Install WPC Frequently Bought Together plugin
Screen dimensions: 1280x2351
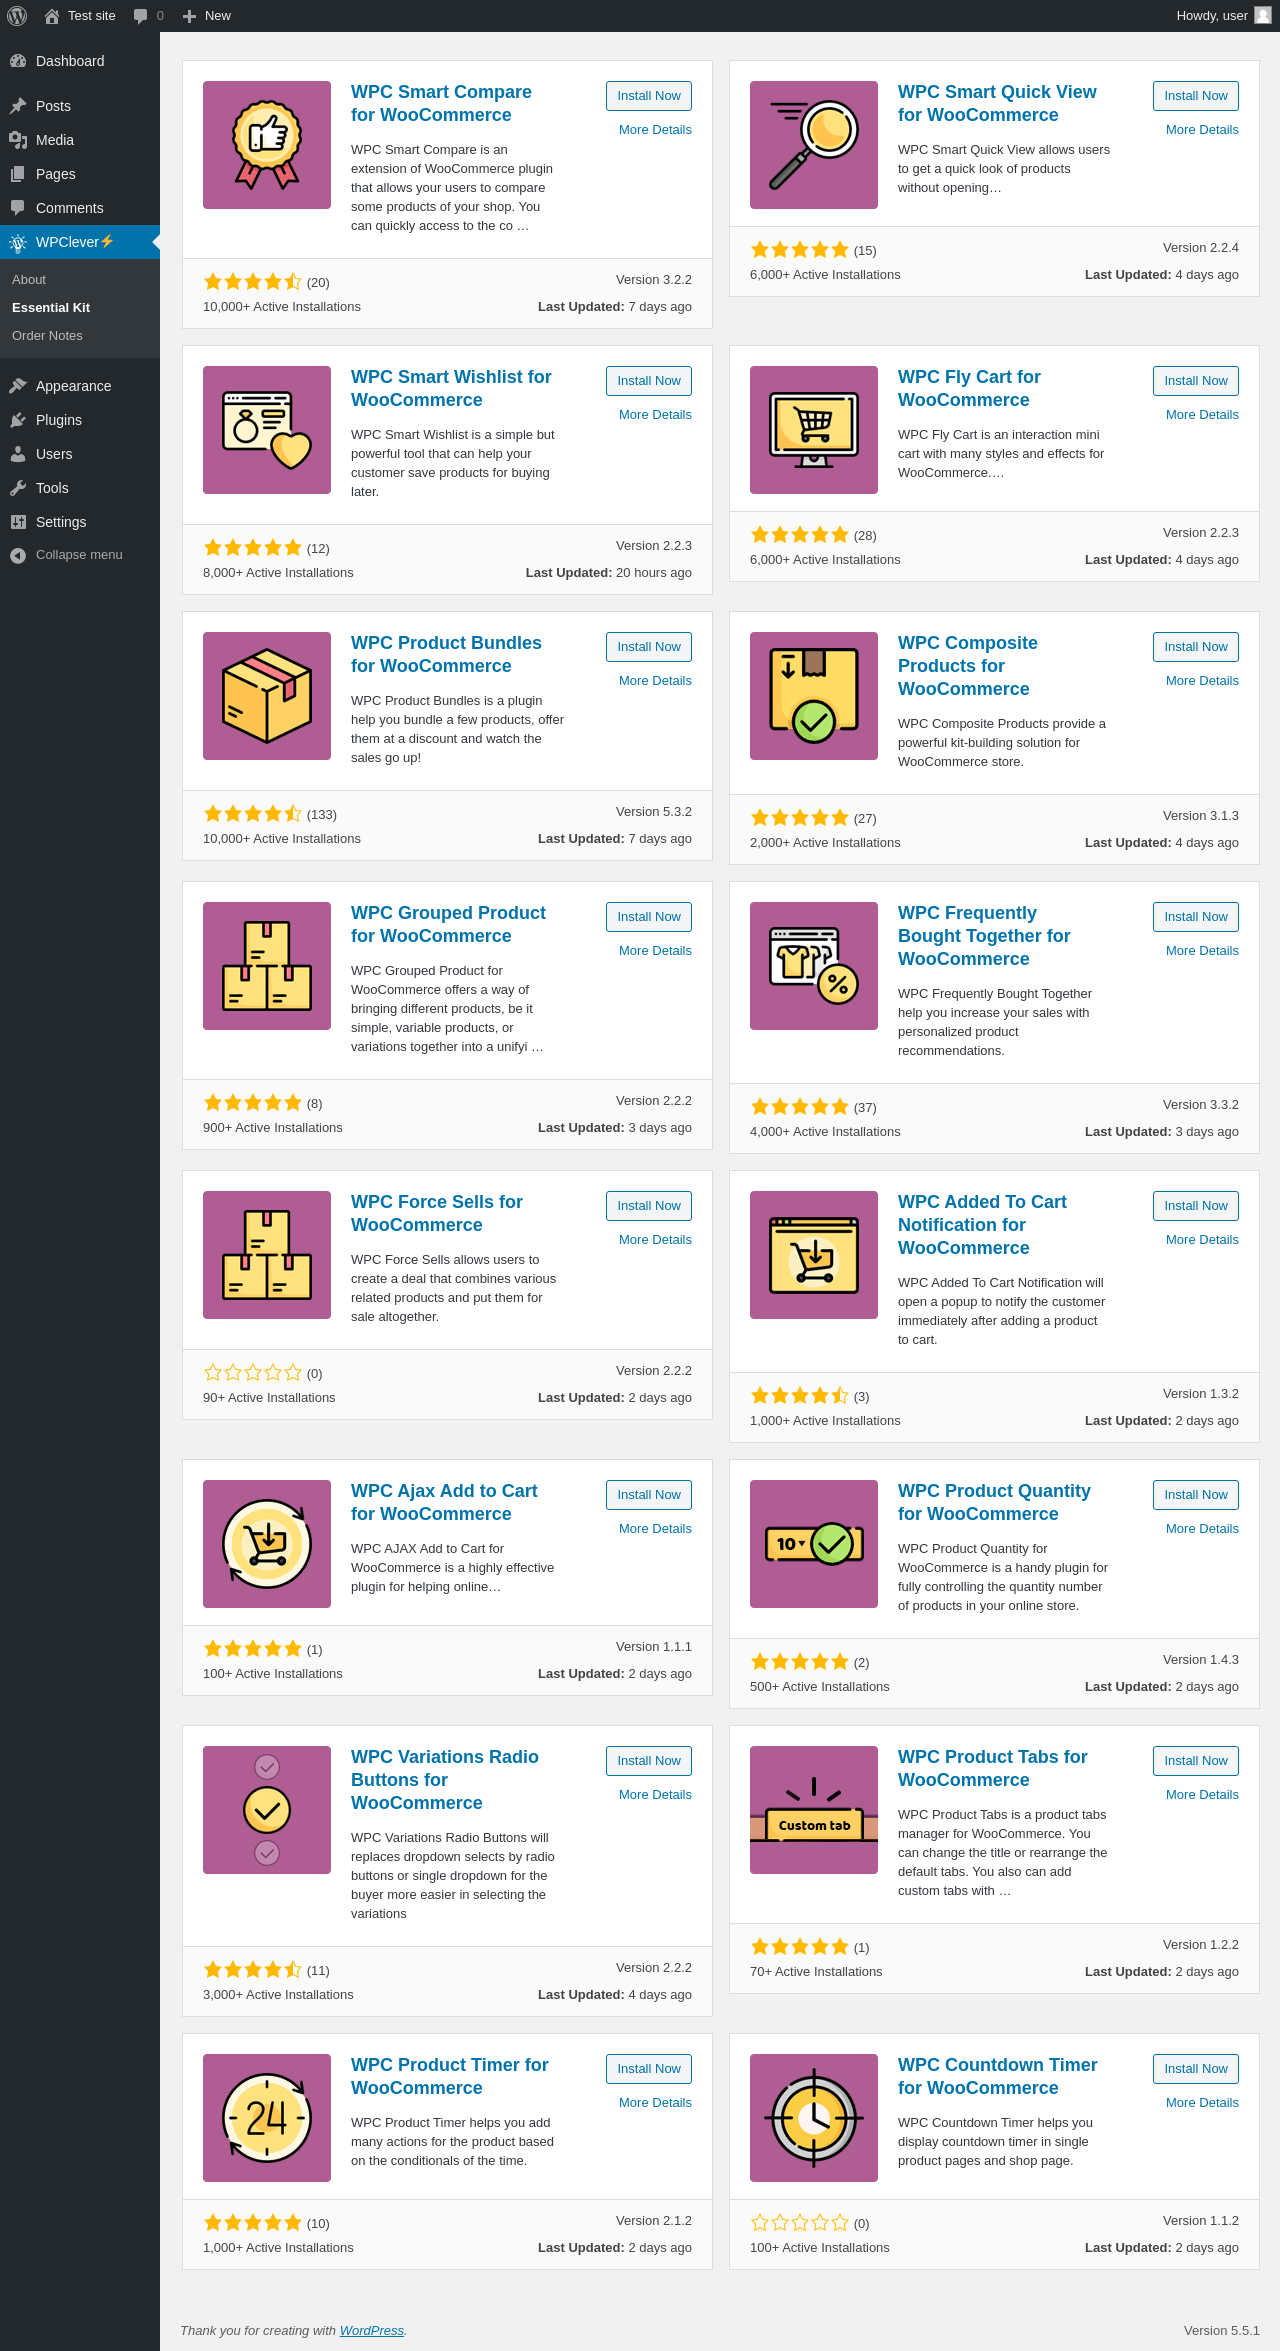click(1196, 917)
